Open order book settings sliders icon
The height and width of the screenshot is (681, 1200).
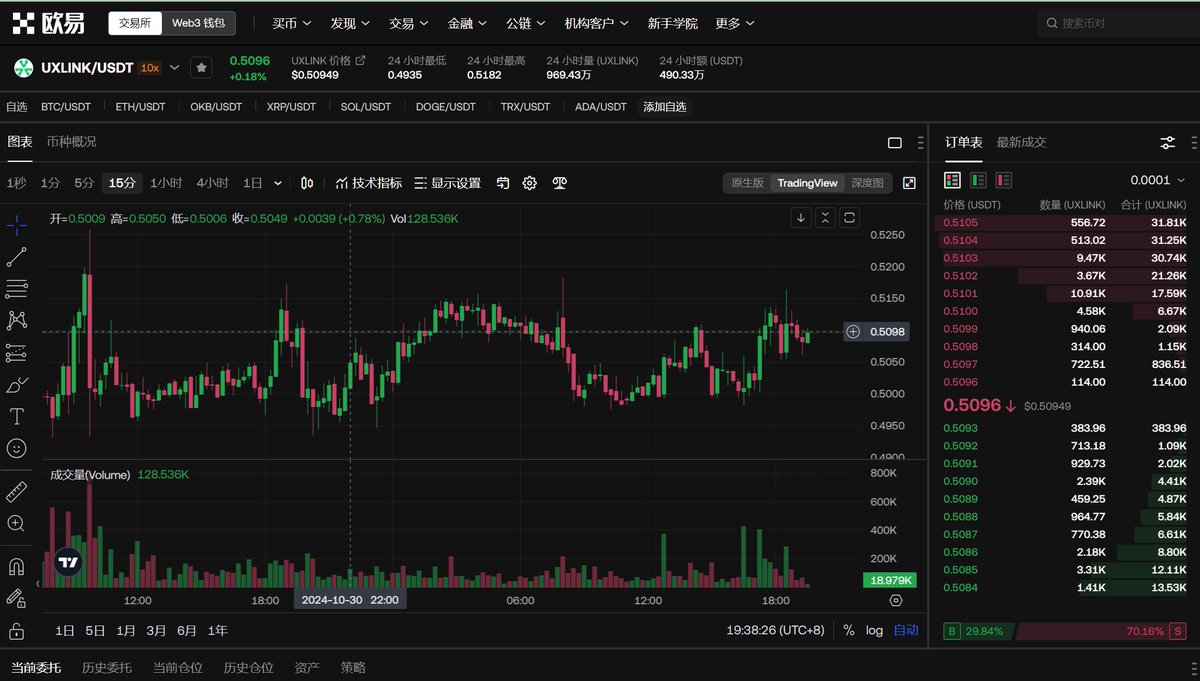coord(1167,143)
